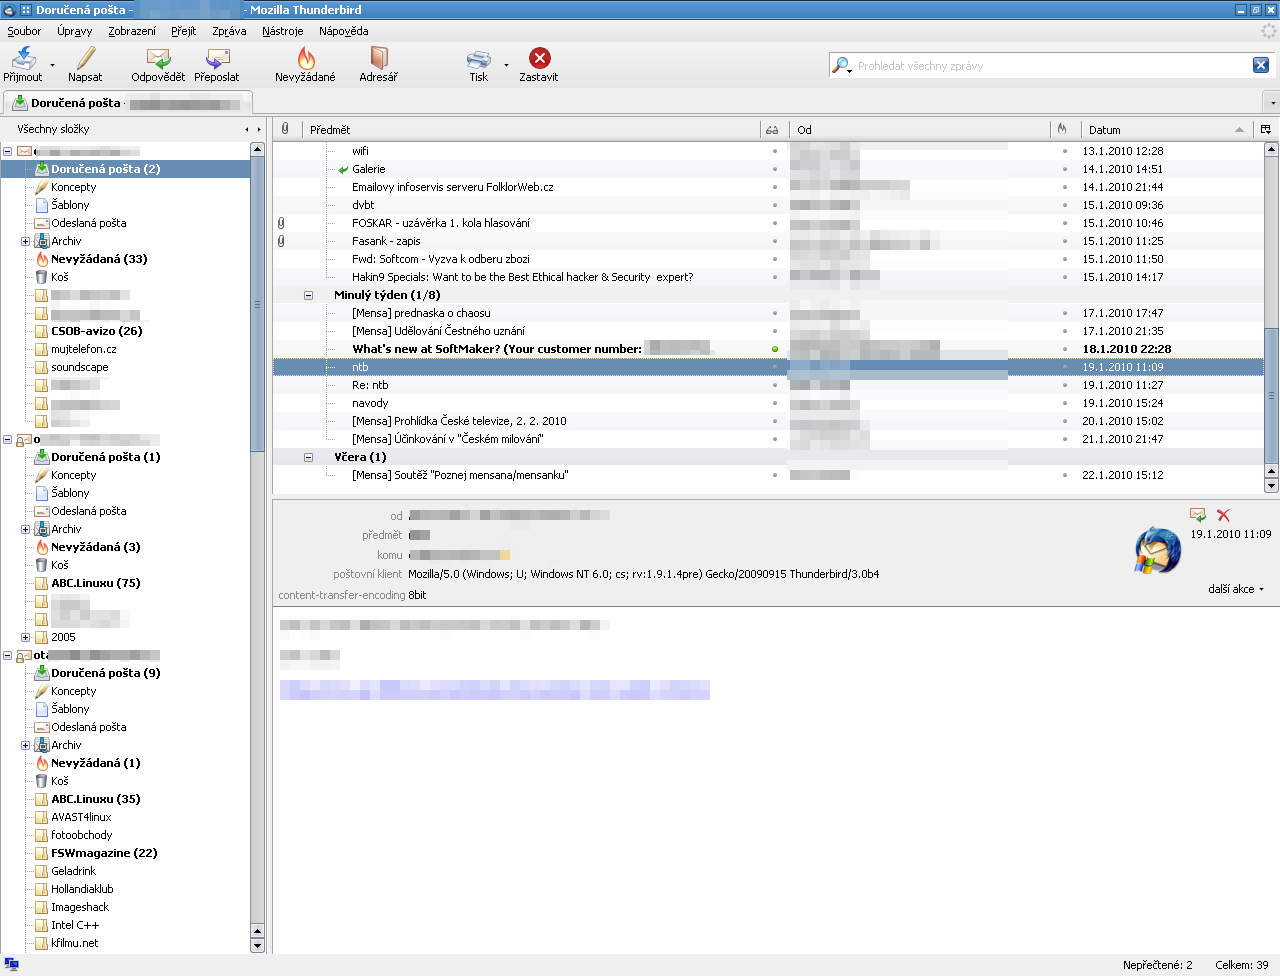Open message Fasank - zapis
1280x976 pixels.
pyautogui.click(x=386, y=241)
